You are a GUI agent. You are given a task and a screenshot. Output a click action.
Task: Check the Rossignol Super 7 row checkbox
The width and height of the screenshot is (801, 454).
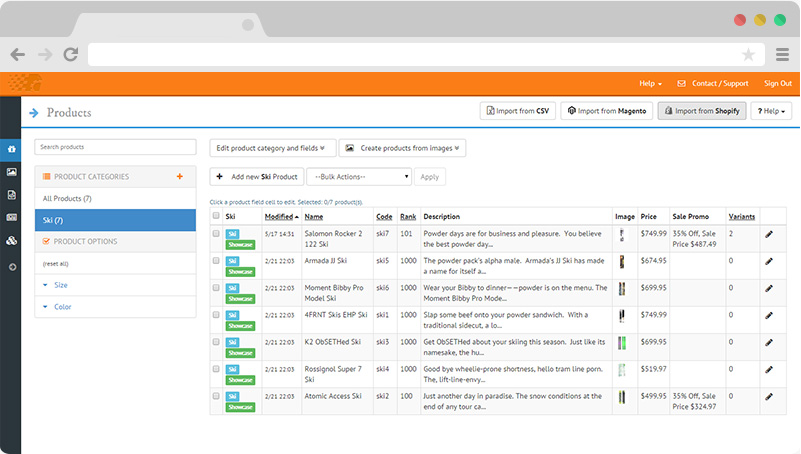[216, 369]
